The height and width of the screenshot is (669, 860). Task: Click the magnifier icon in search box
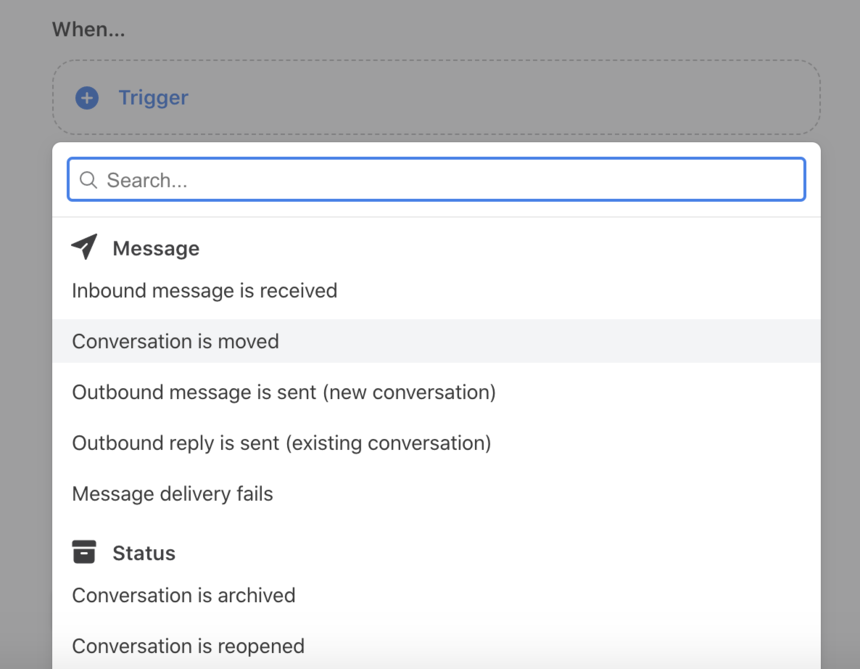88,180
